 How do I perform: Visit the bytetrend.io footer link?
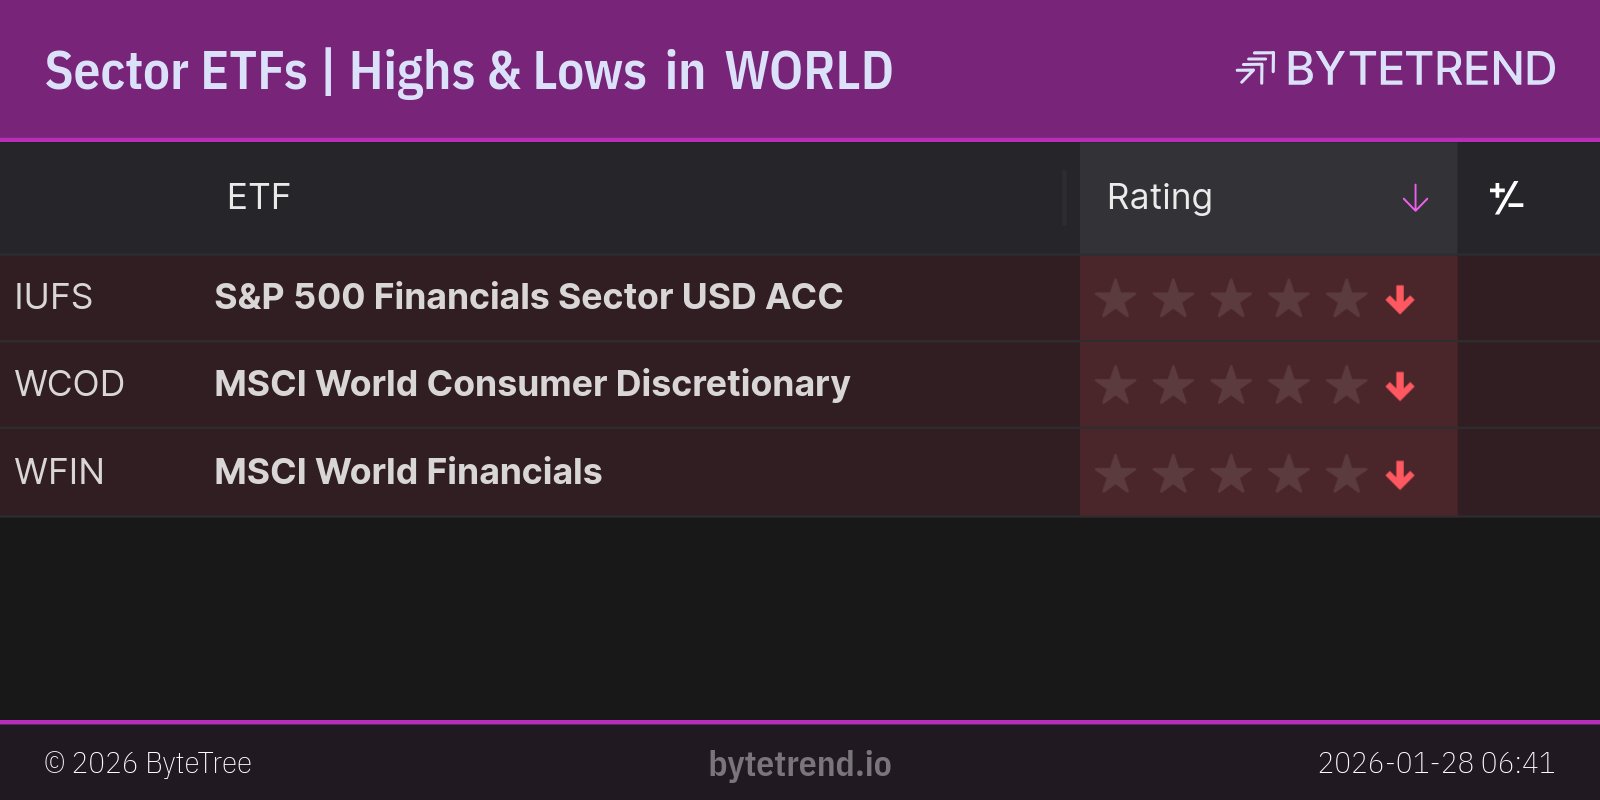point(800,764)
